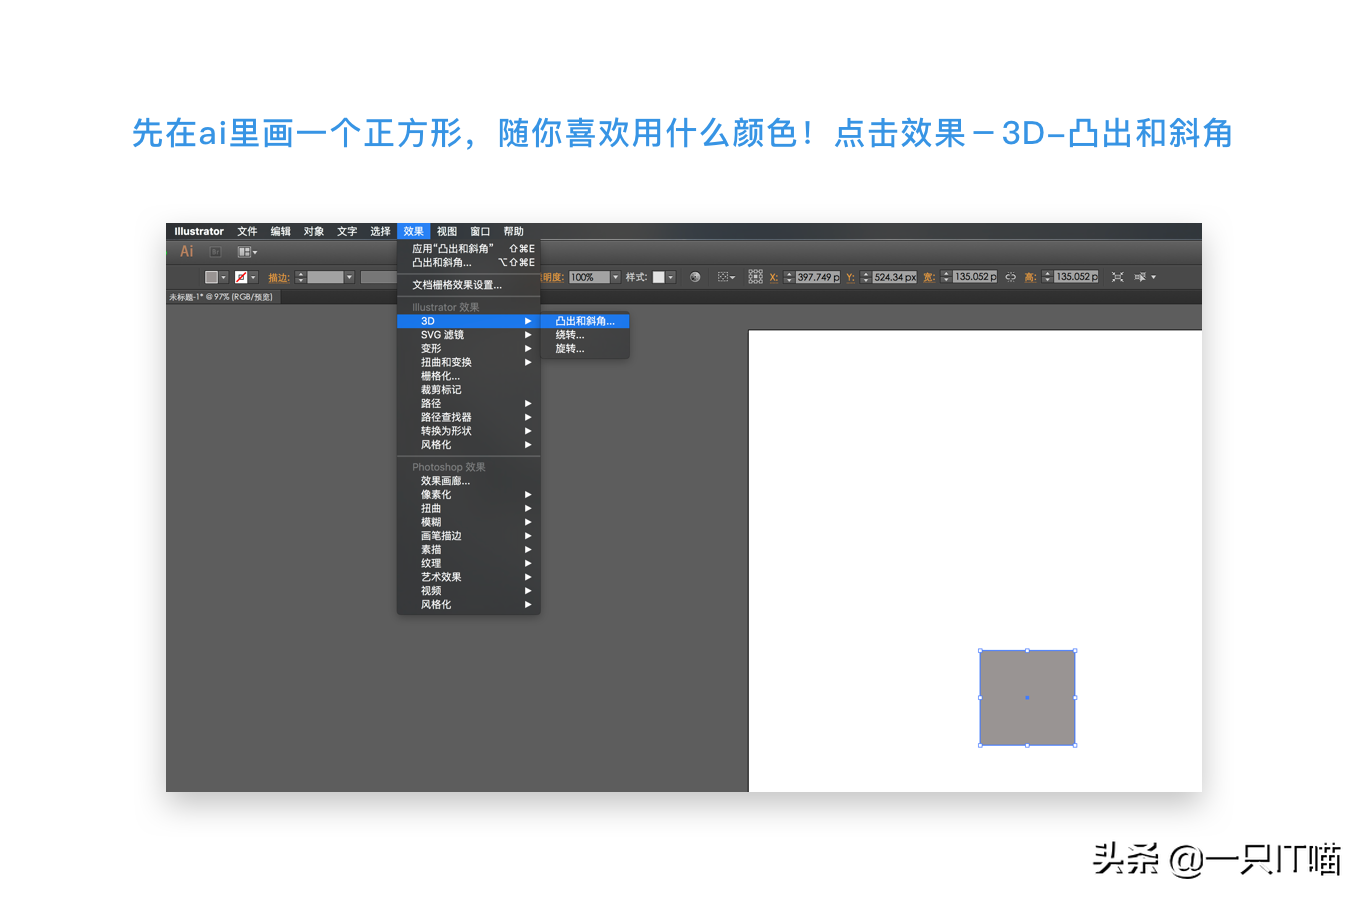This screenshot has width=1367, height=902.
Task: Select the gray square on artboard
Action: pyautogui.click(x=1027, y=698)
